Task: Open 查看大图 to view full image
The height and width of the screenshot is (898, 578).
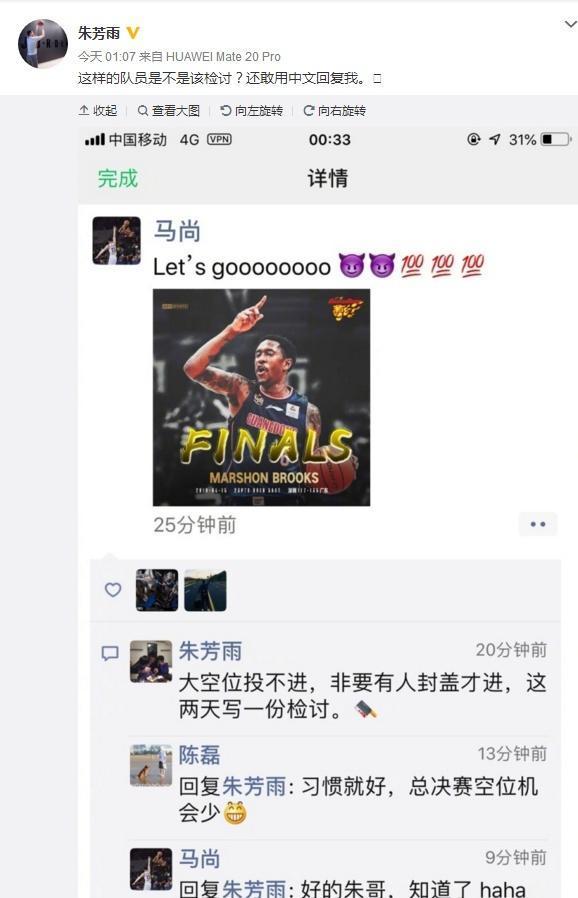Action: [169, 111]
